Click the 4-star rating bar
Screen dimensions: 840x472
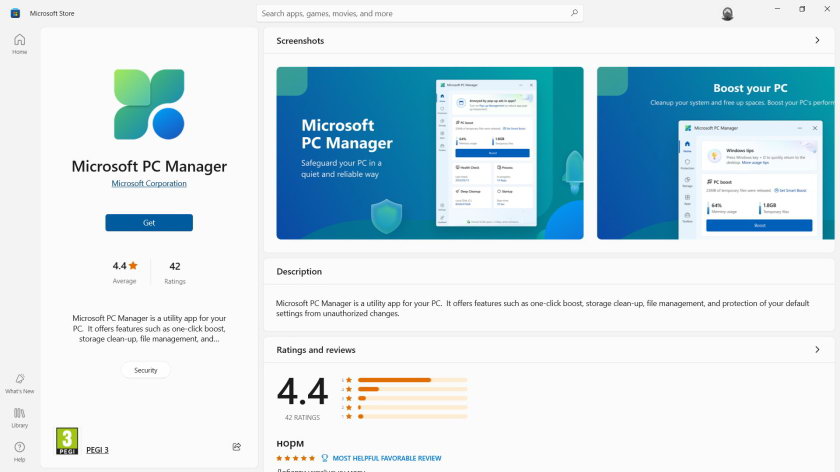412,389
